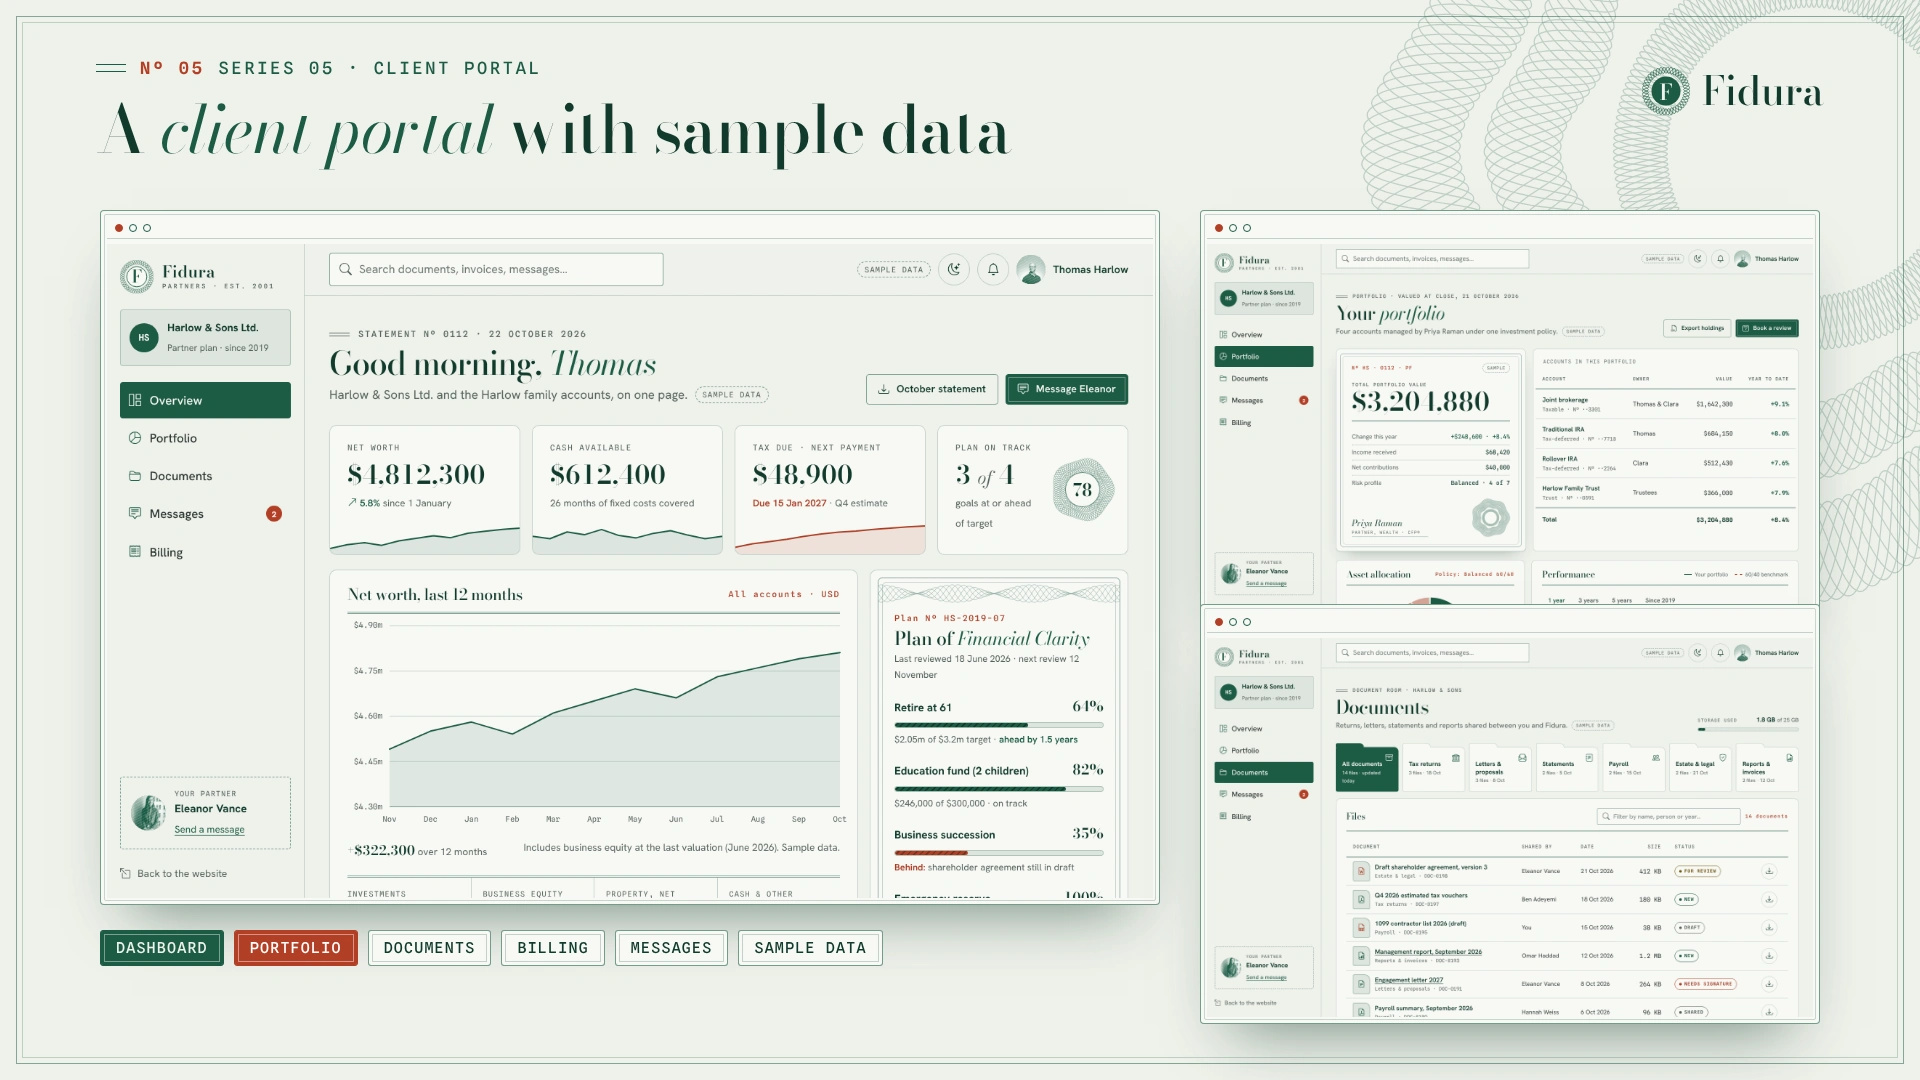1920x1080 pixels.
Task: Click the dashboard search documents field
Action: point(496,269)
